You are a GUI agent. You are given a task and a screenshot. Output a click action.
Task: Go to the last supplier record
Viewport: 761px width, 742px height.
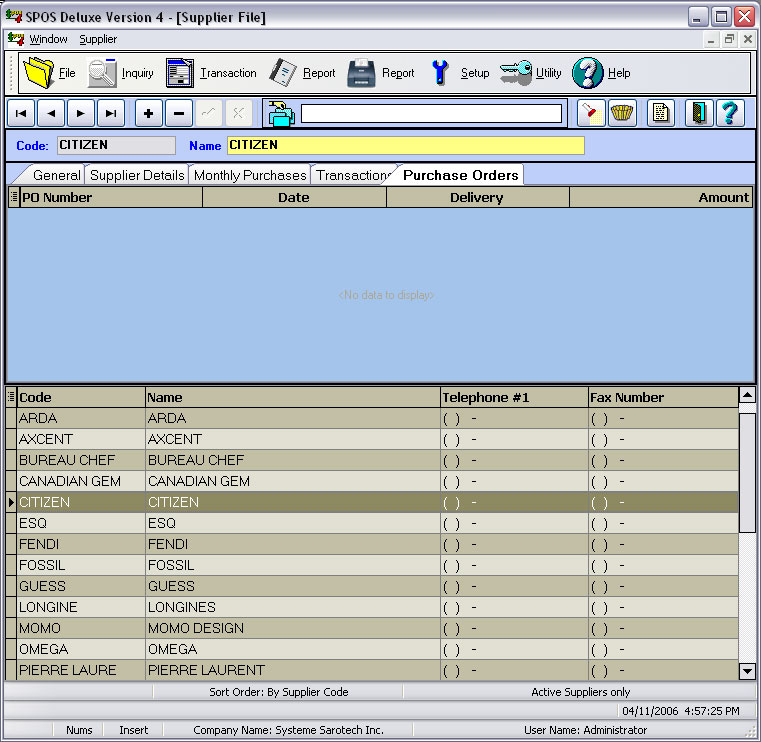click(111, 114)
